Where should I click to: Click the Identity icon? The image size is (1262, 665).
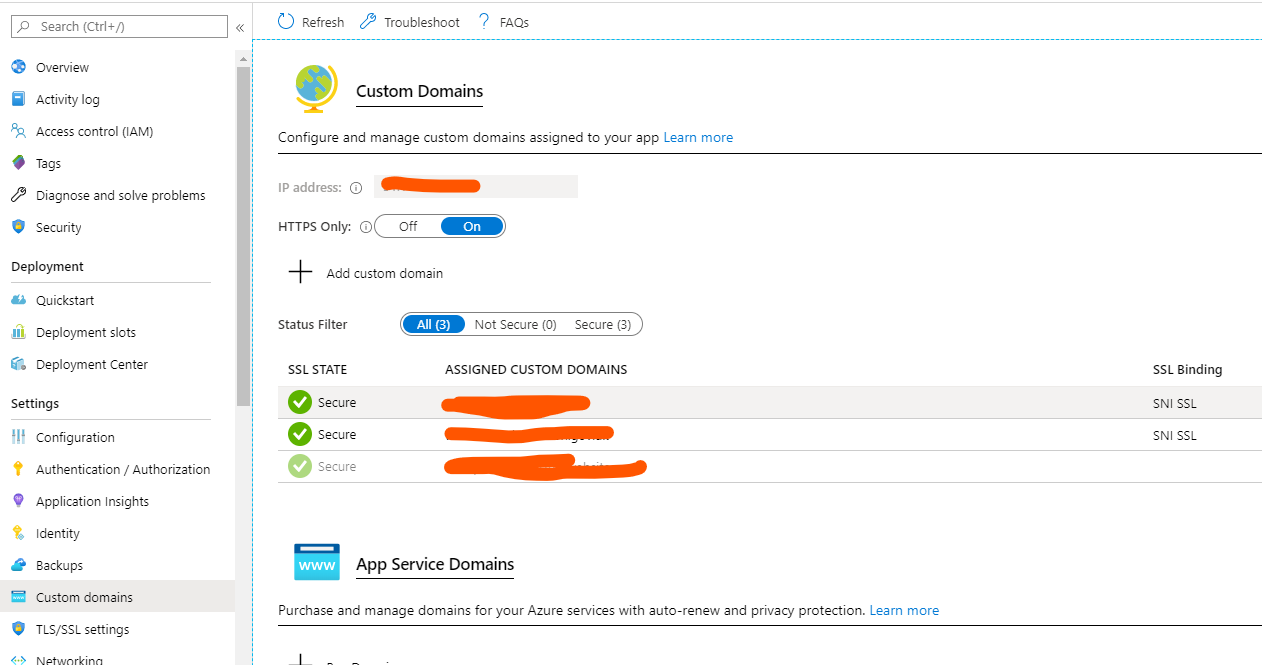18,533
